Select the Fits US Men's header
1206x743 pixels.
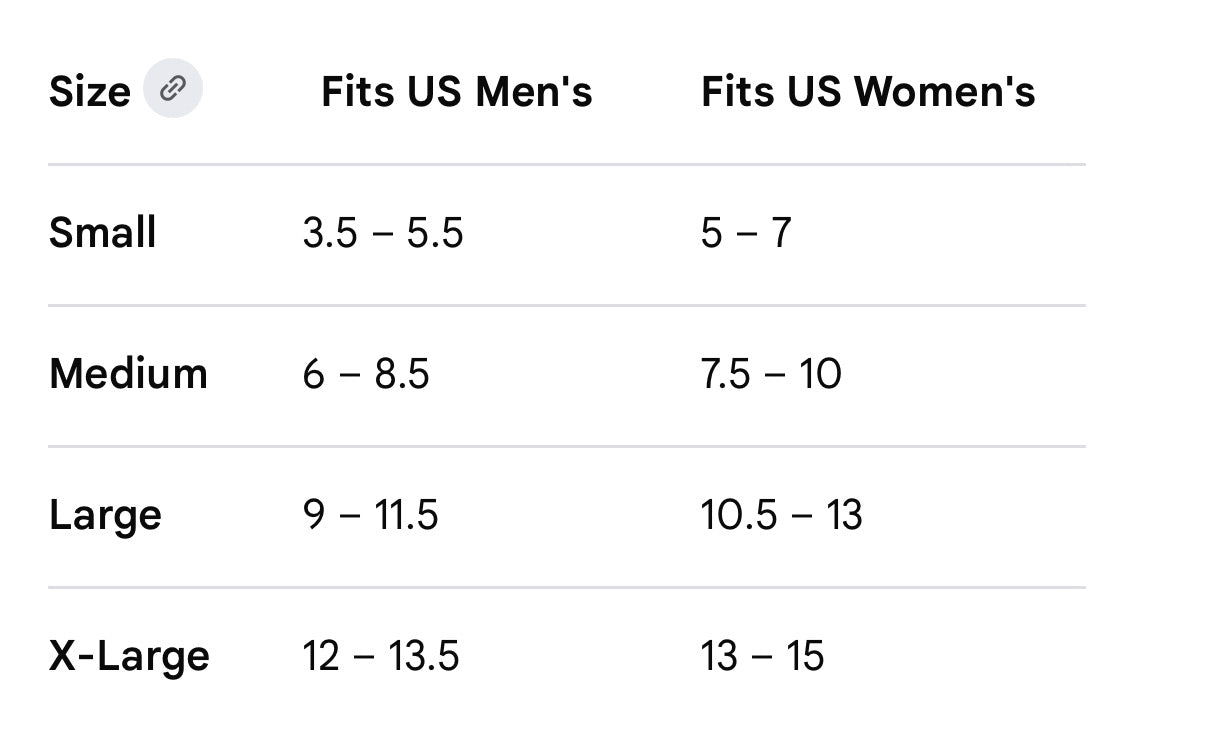pyautogui.click(x=457, y=92)
